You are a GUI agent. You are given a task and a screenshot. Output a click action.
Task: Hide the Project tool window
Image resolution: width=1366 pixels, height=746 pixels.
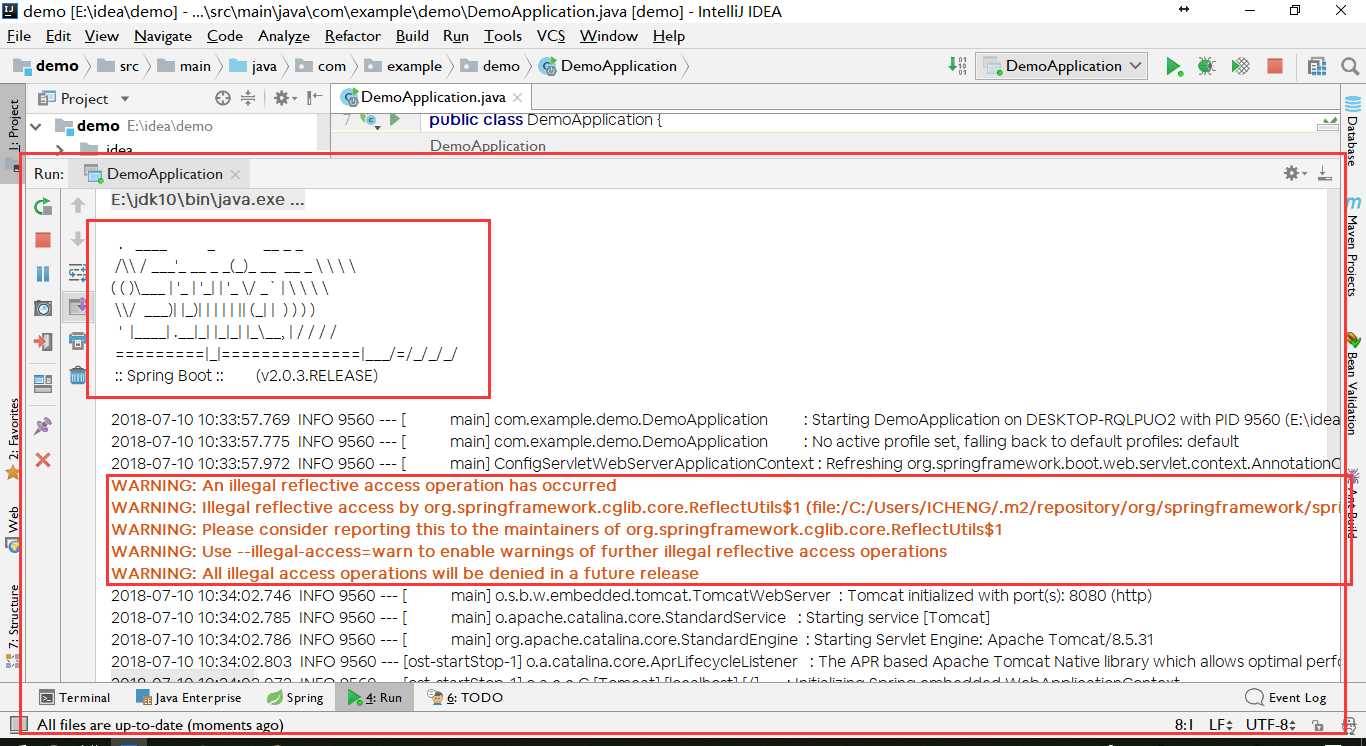313,98
